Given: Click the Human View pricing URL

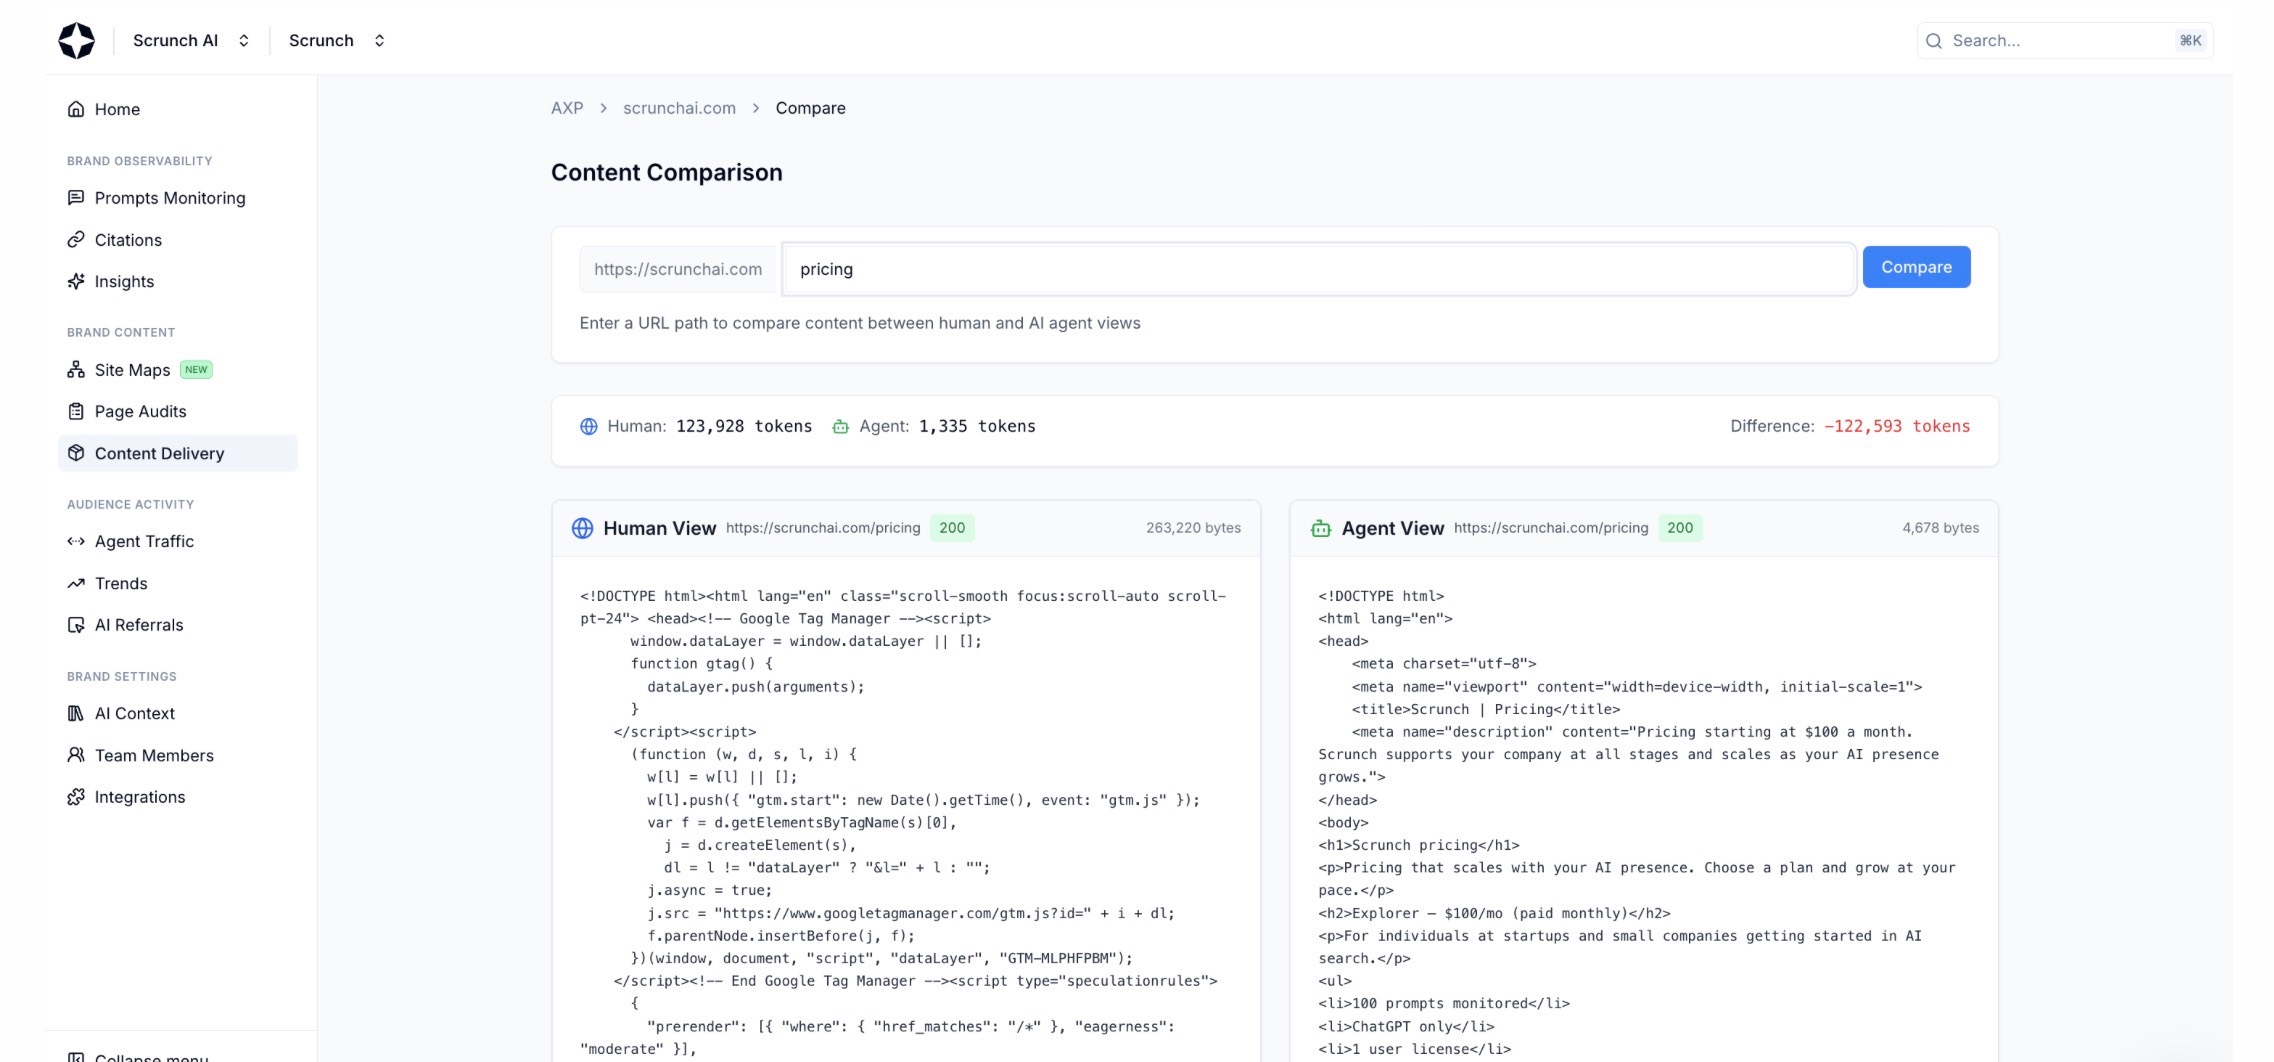Looking at the screenshot, I should point(823,528).
